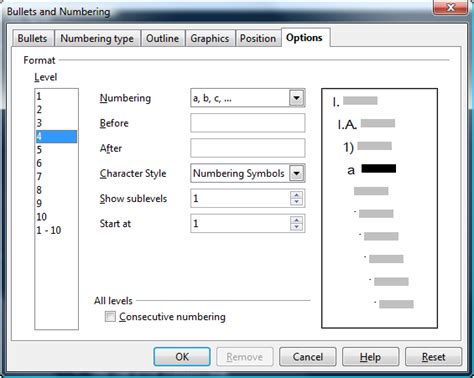Image resolution: width=474 pixels, height=378 pixels.
Task: Open Character Style dropdown arrow
Action: (x=297, y=173)
